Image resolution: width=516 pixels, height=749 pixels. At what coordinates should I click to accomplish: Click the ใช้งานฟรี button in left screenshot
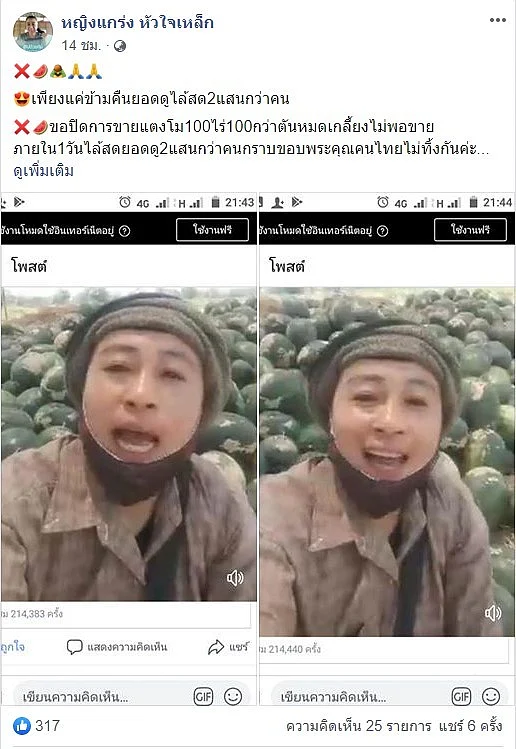pyautogui.click(x=213, y=230)
